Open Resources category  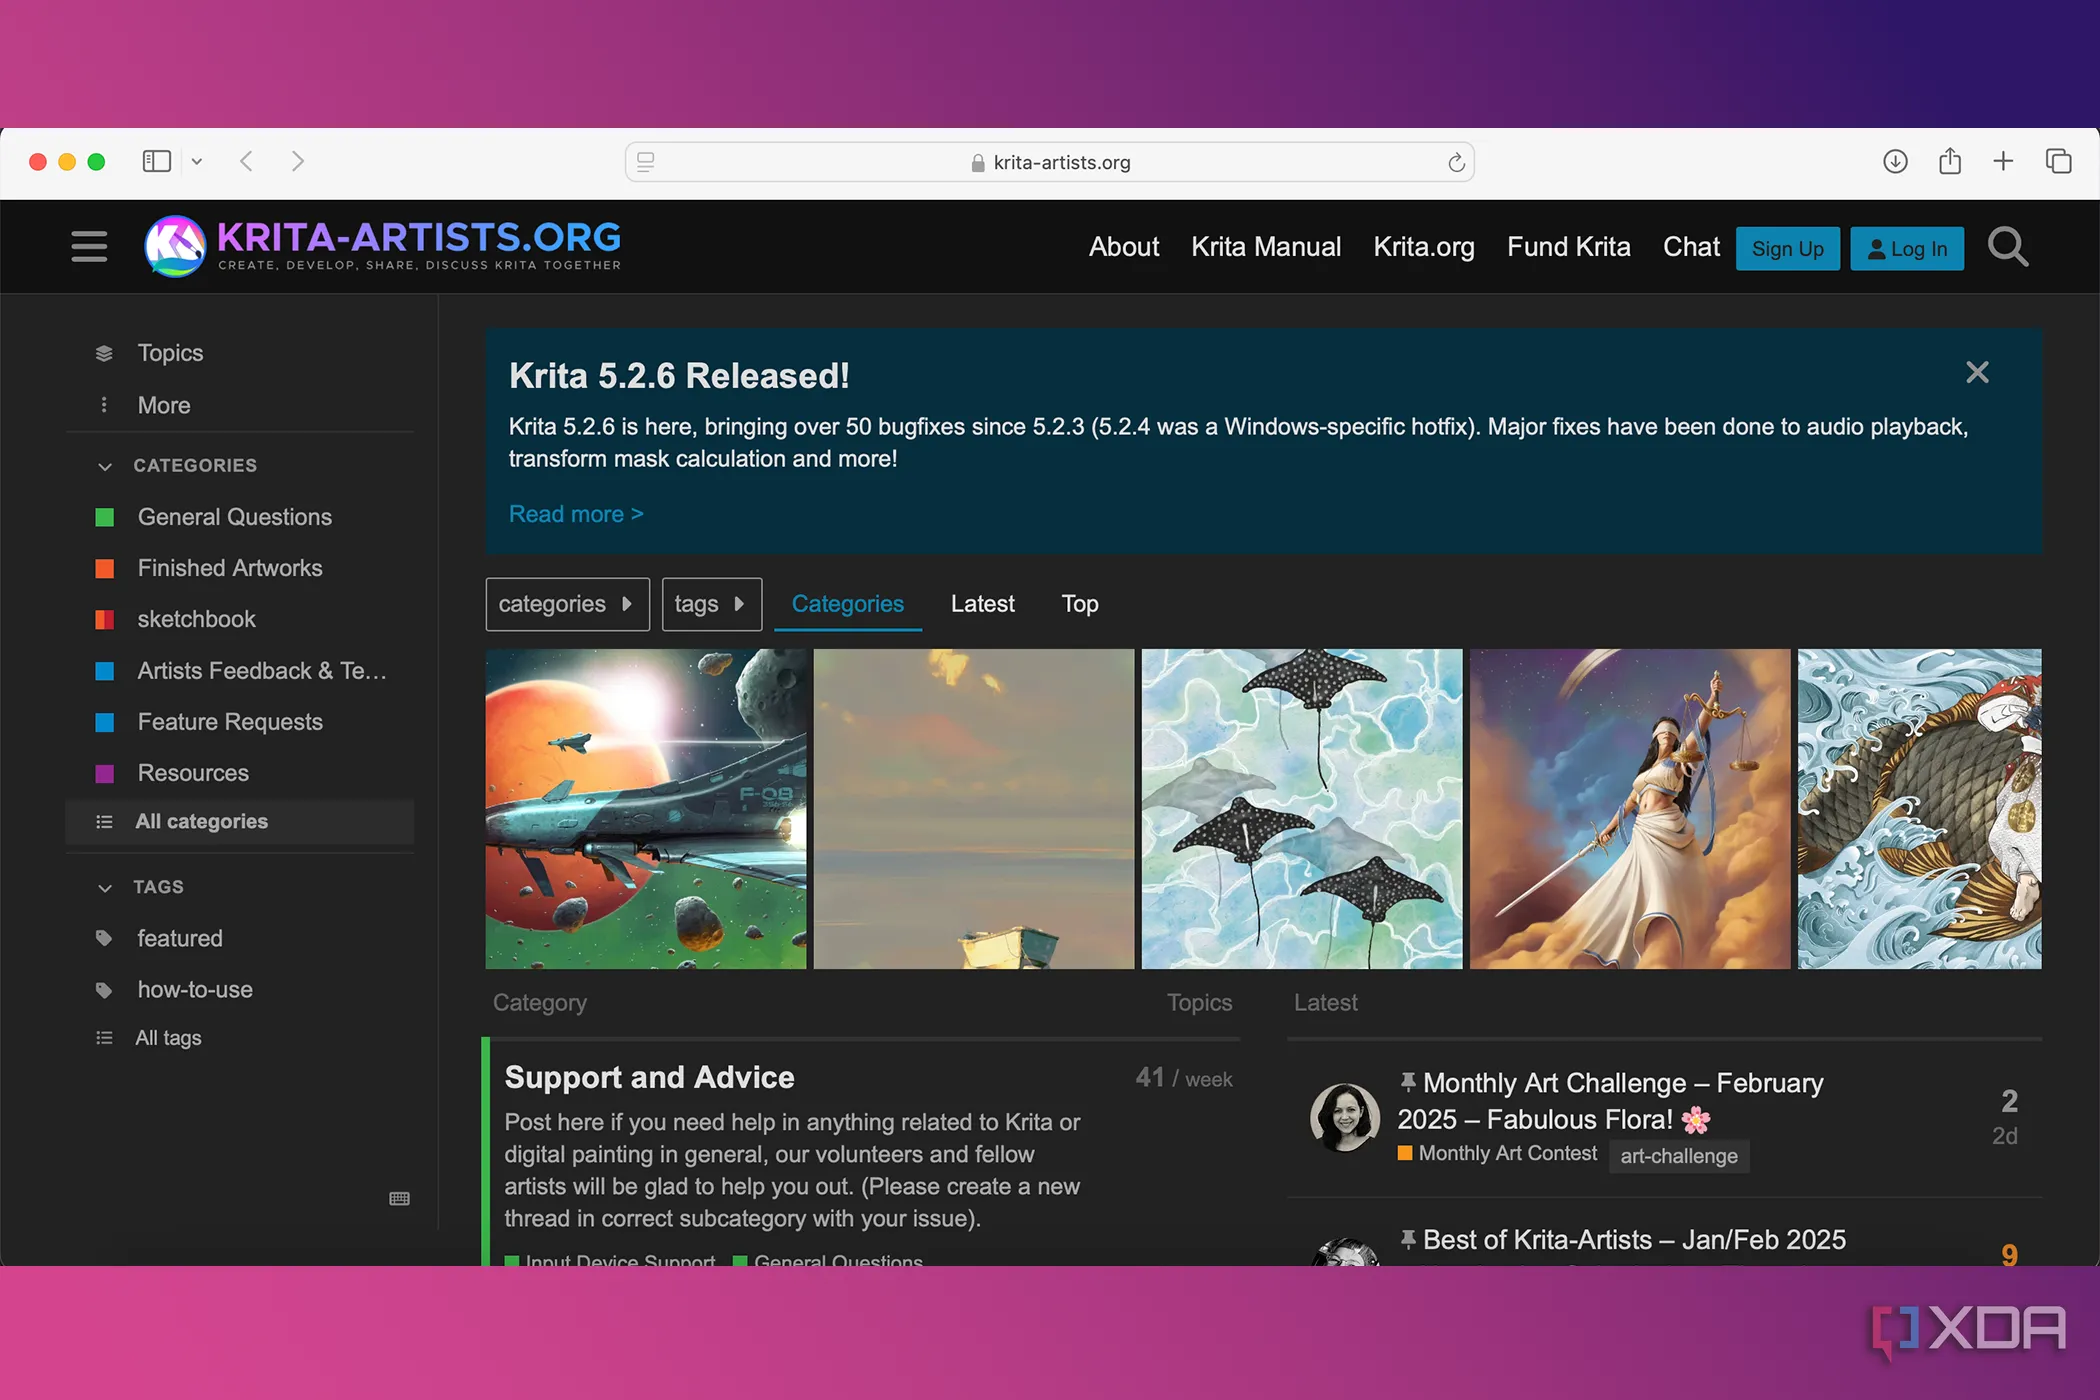coord(193,773)
